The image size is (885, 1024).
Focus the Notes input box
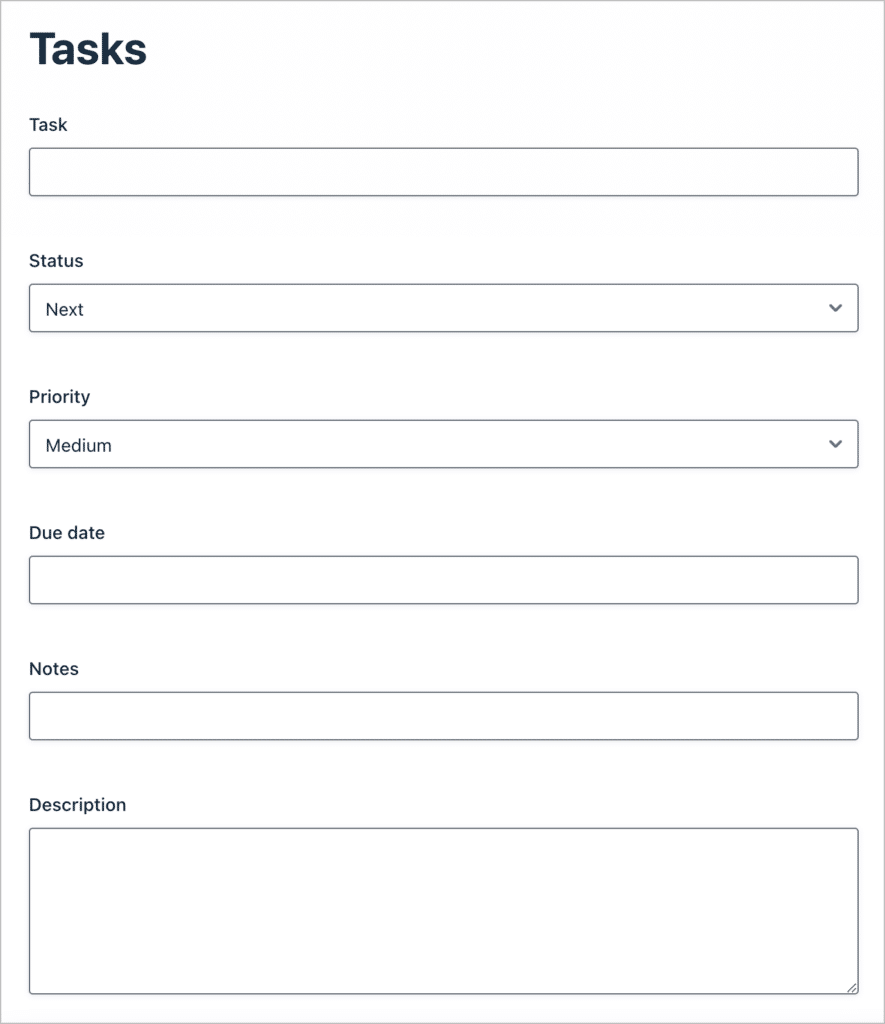443,716
